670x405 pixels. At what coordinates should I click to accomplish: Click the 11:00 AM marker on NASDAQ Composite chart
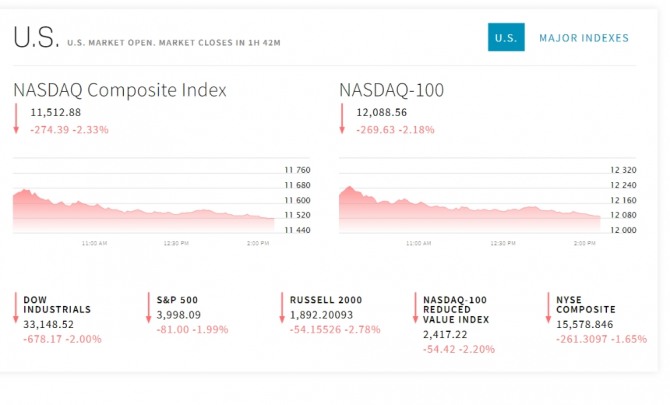point(94,243)
